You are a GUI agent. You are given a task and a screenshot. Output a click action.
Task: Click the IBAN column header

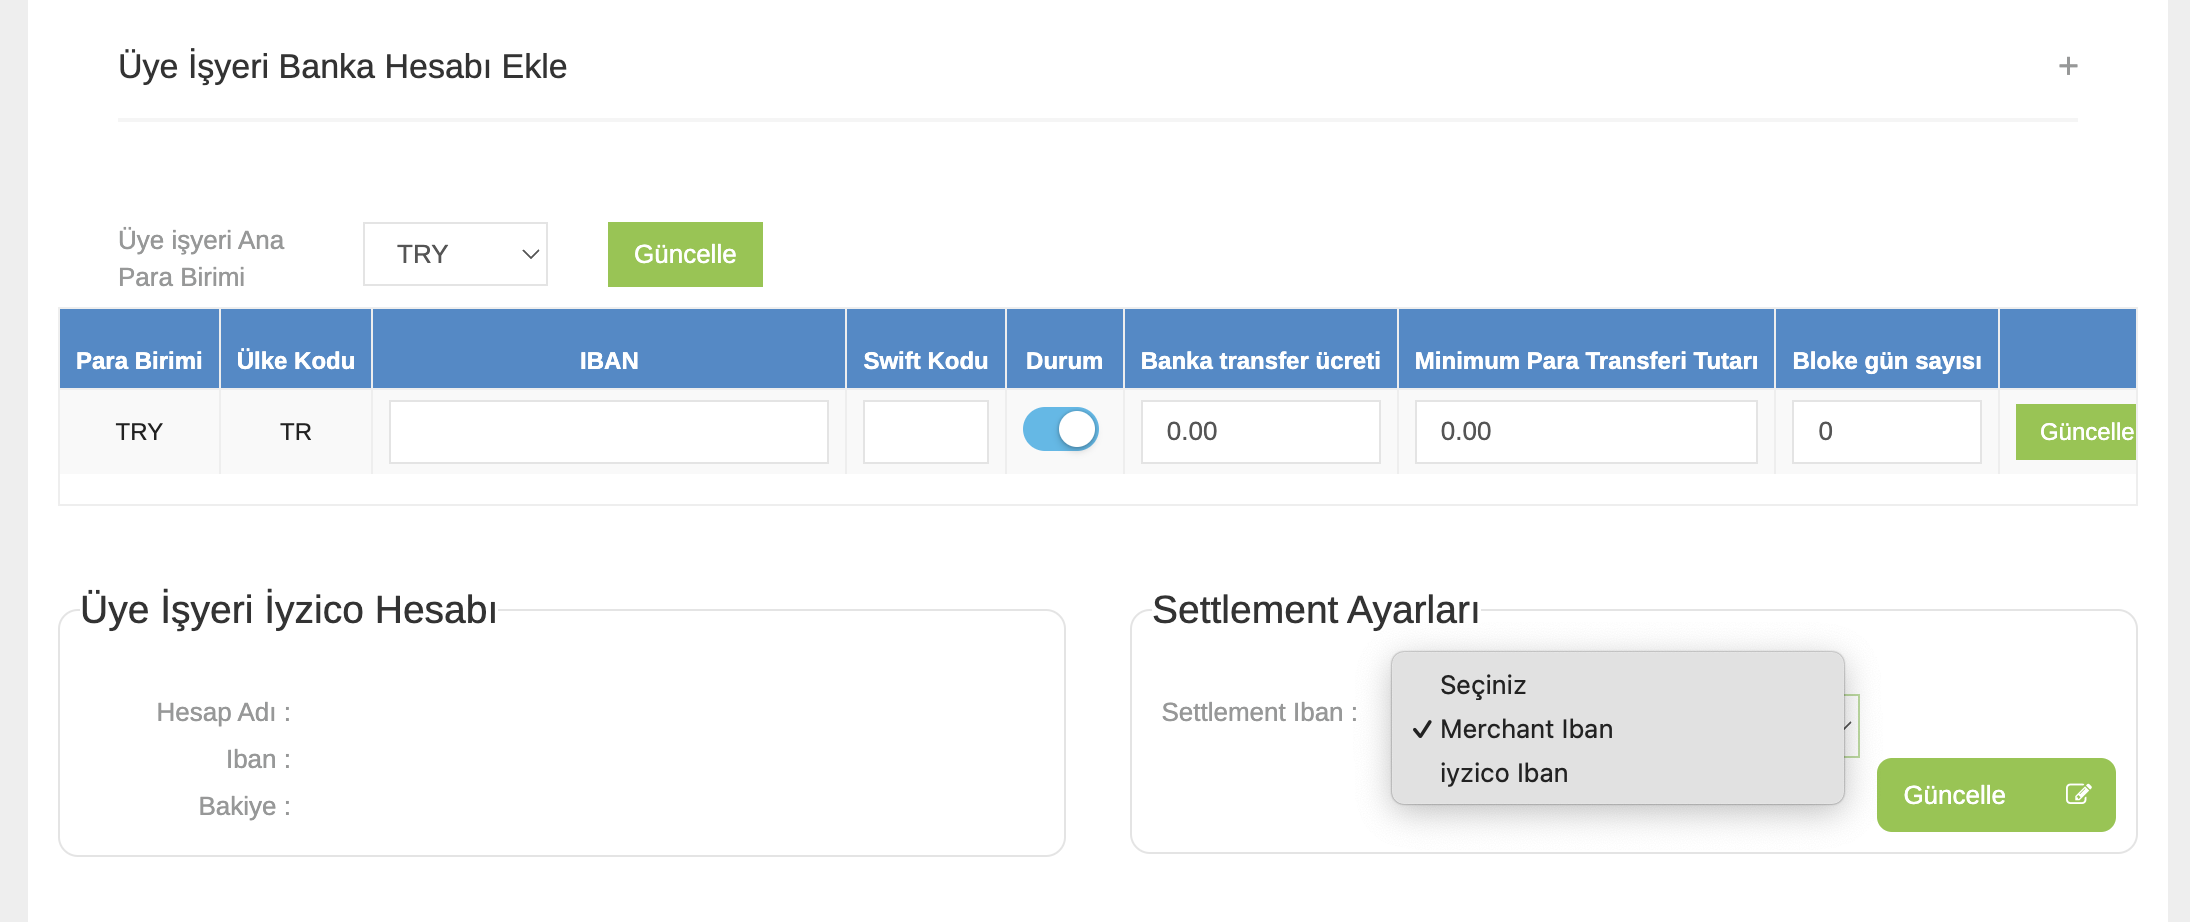coord(608,361)
